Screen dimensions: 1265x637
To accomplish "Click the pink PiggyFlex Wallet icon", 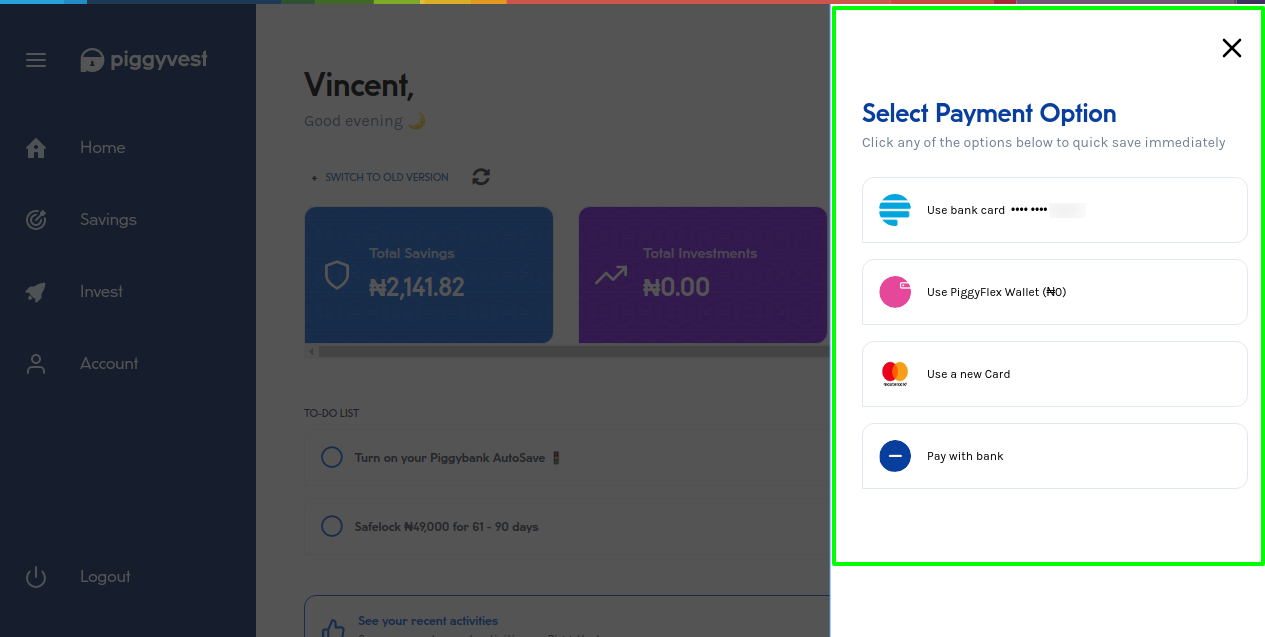I will pyautogui.click(x=894, y=292).
